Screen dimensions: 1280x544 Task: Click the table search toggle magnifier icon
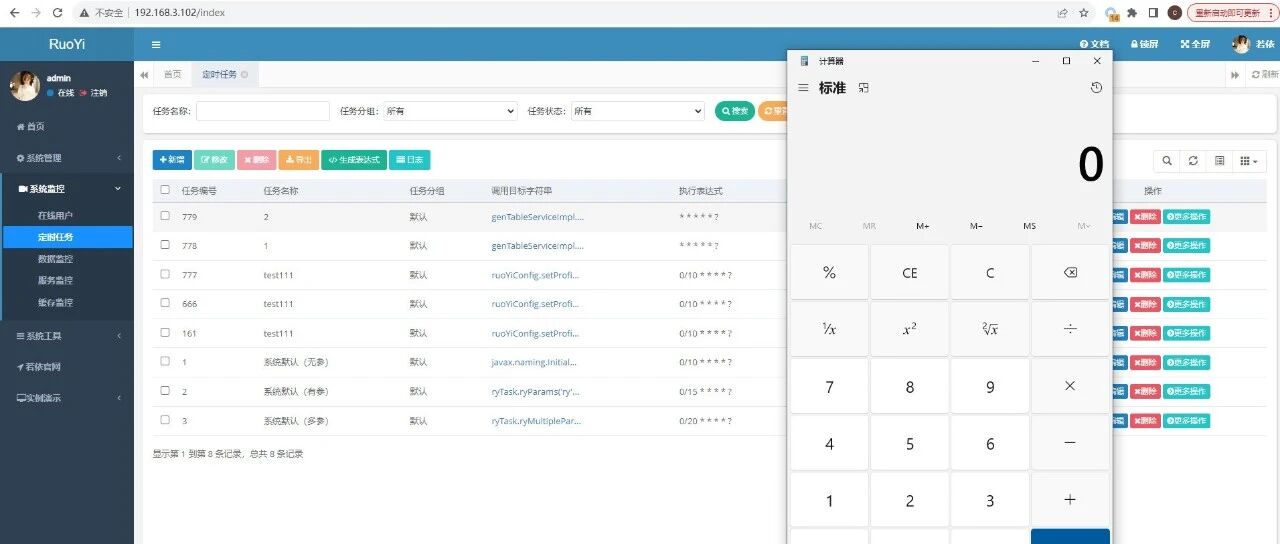point(1166,160)
